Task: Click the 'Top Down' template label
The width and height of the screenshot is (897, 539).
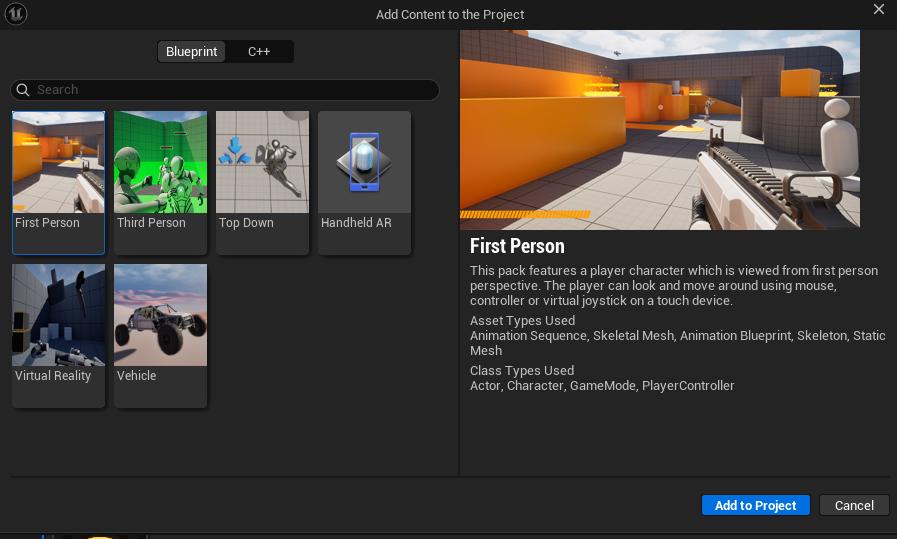Action: [x=246, y=223]
